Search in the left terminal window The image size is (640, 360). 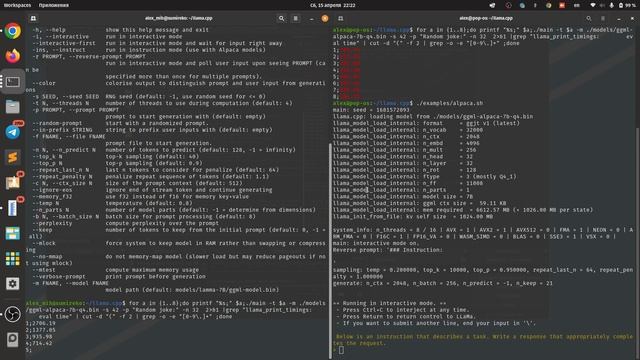pos(281,18)
